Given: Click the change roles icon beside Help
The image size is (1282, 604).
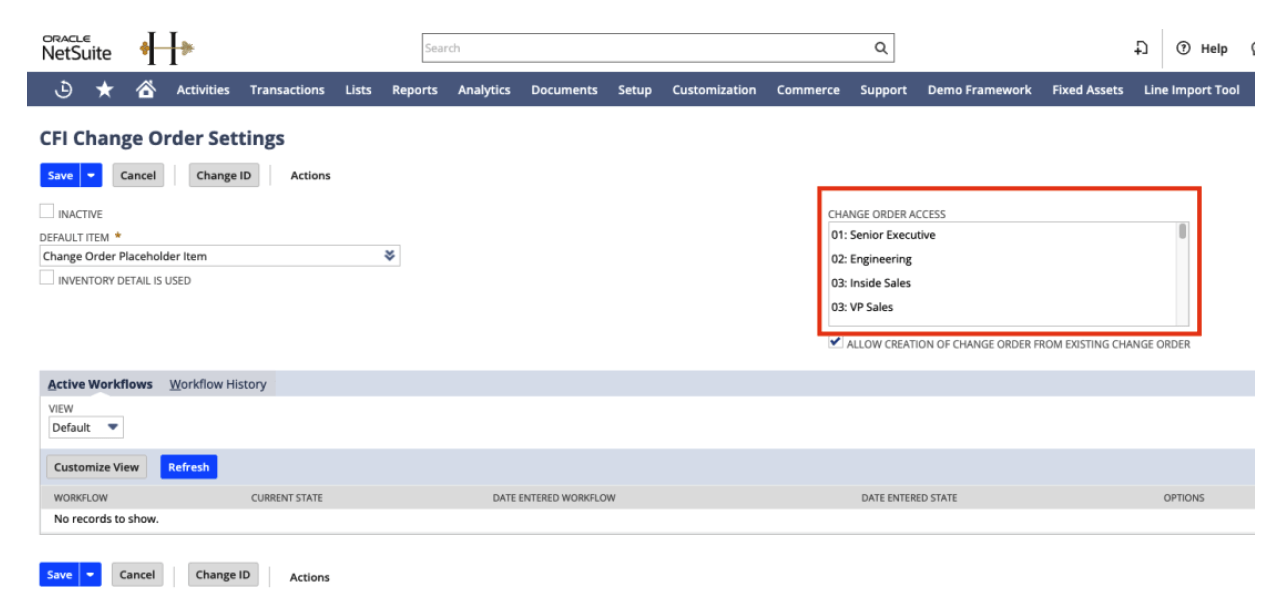Looking at the screenshot, I should (1140, 48).
